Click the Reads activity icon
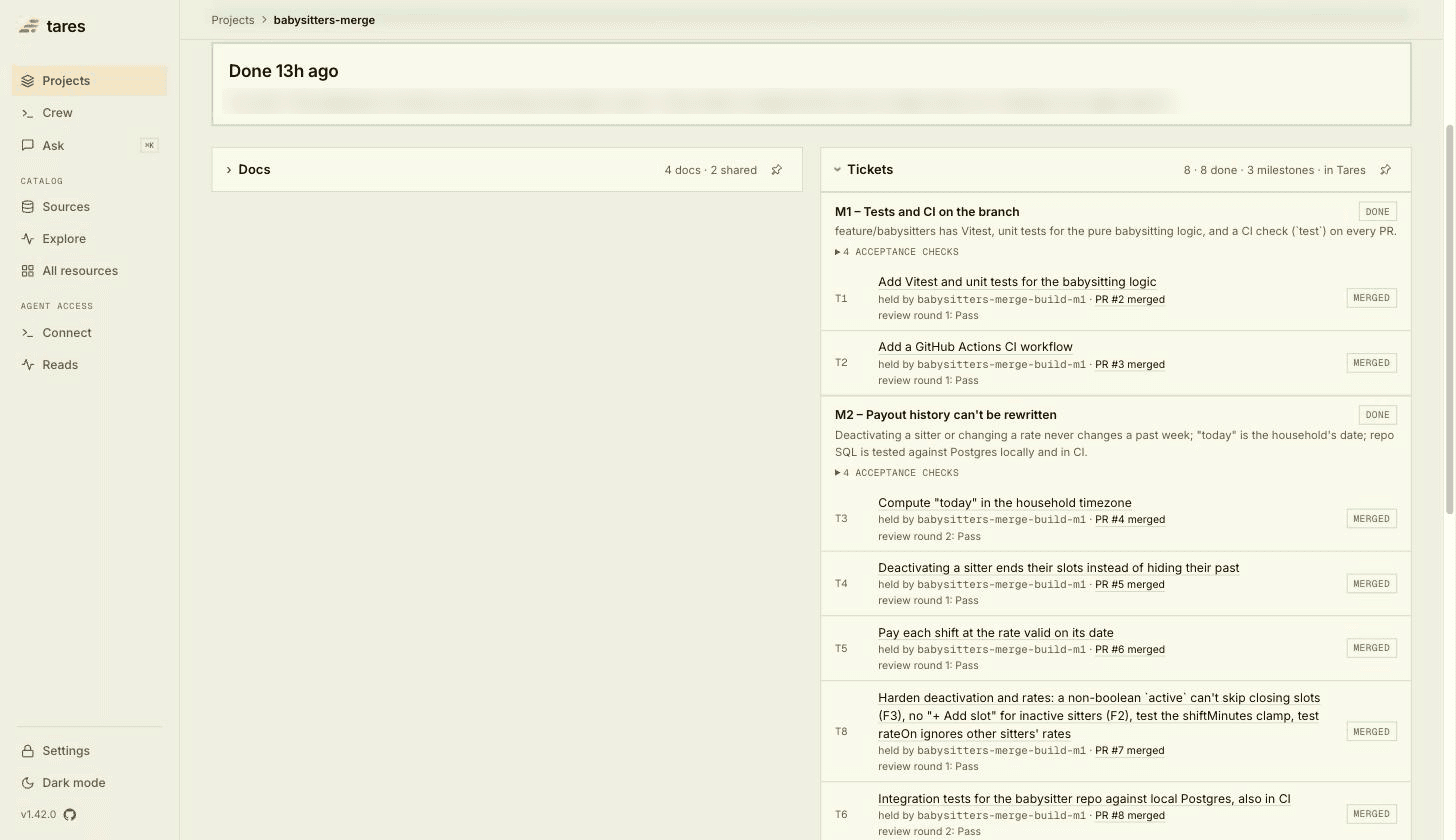Image resolution: width=1456 pixels, height=840 pixels. click(28, 365)
